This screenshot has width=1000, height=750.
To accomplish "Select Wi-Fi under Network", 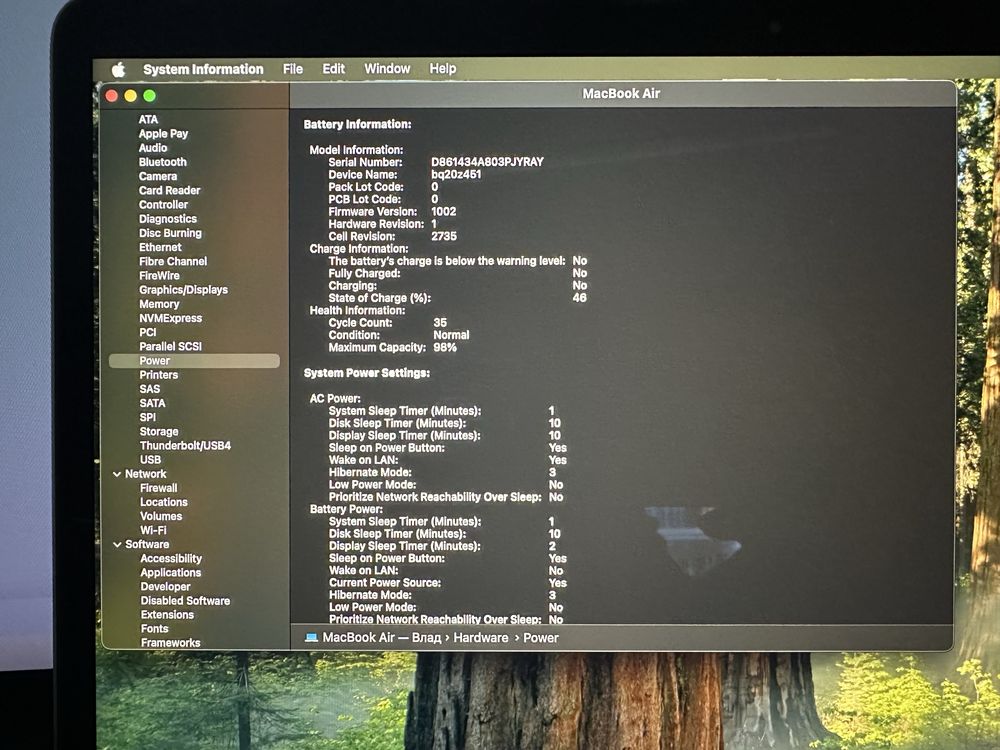I will click(x=153, y=530).
